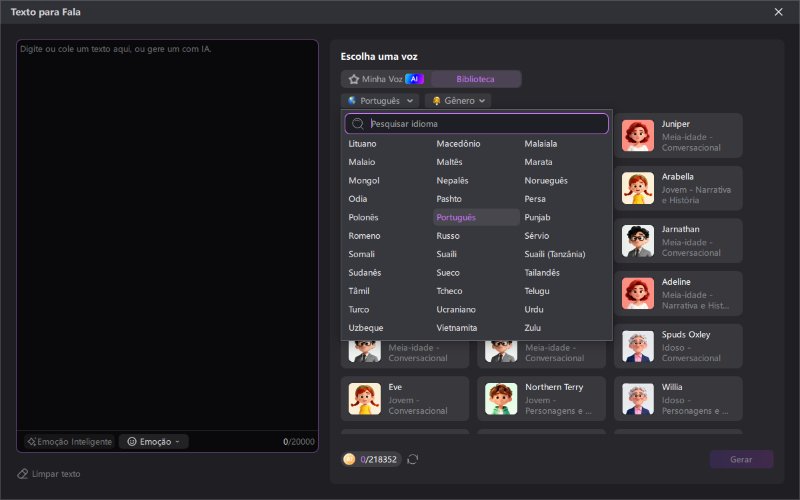Select the Juniper voice avatar
Viewport: 800px width, 500px height.
pyautogui.click(x=638, y=136)
